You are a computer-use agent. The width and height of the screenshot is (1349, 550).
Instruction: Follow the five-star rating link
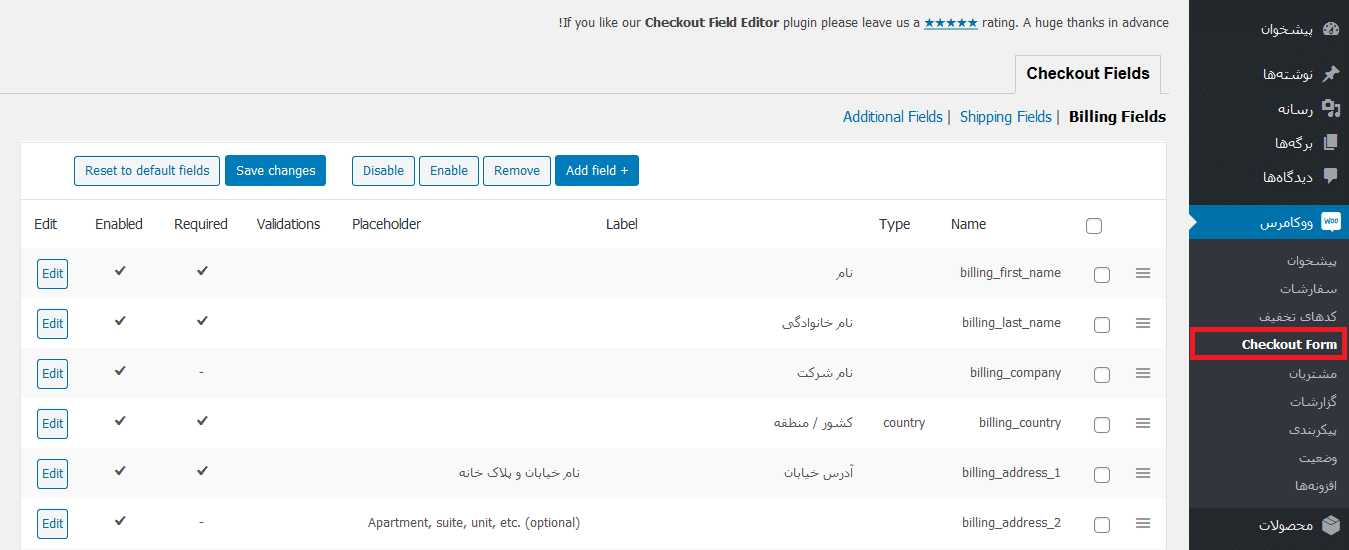coord(951,22)
